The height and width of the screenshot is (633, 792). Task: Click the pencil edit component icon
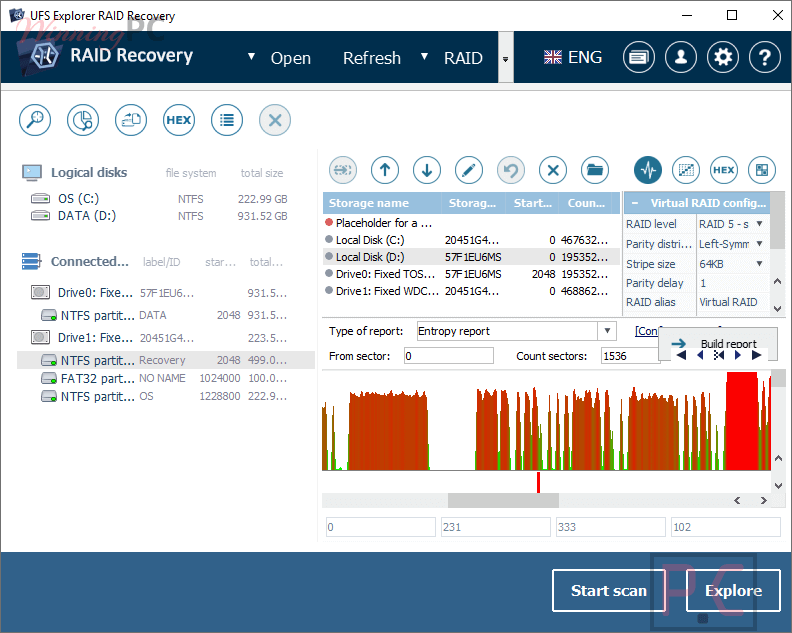click(x=469, y=170)
